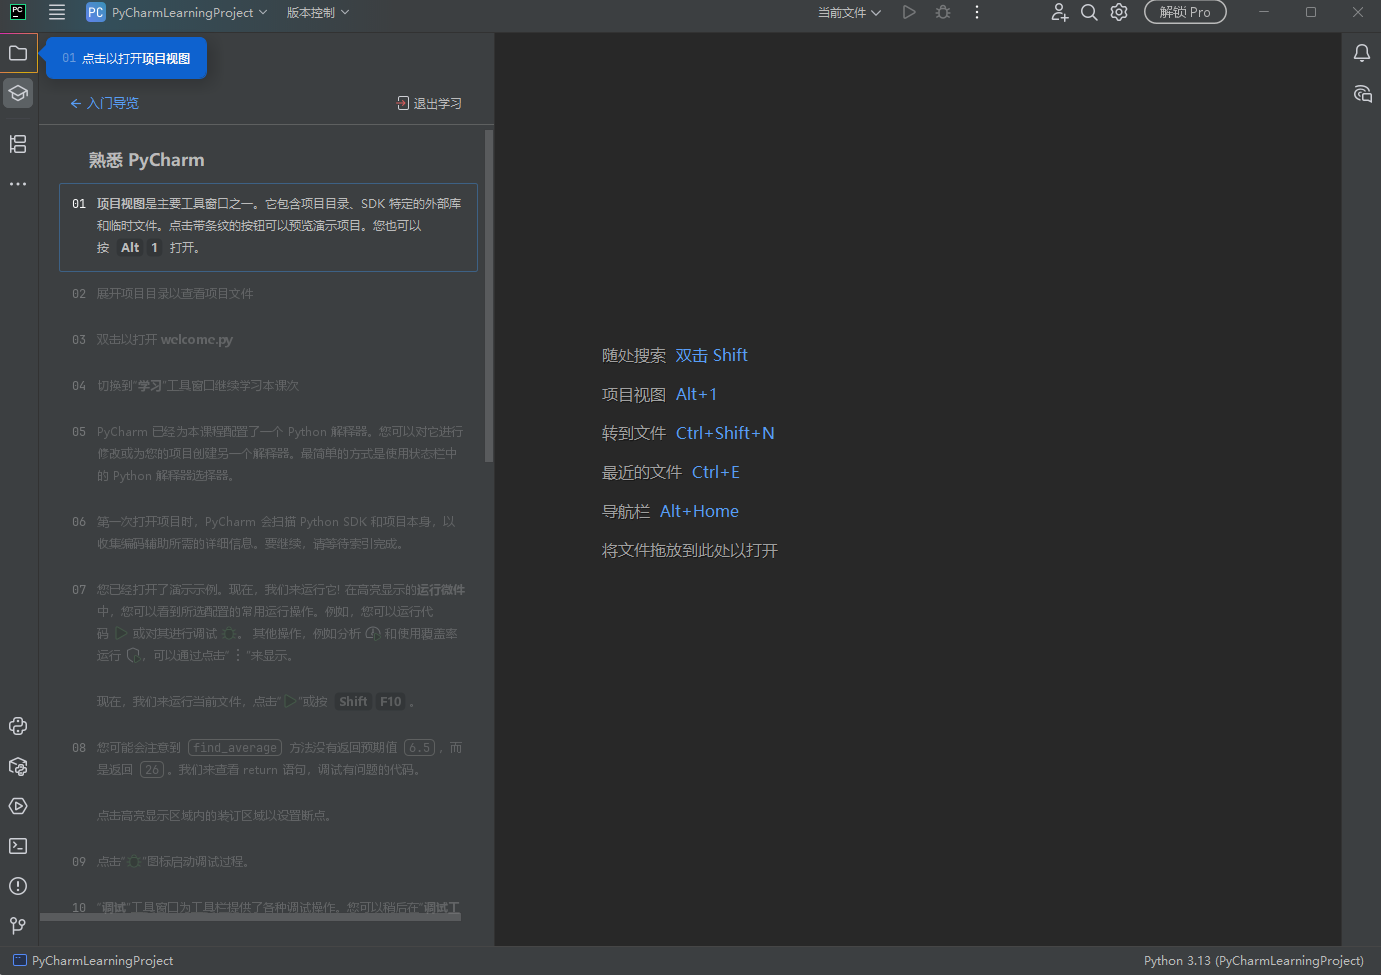
Task: Click the 导航栏 Alt+Home hint
Action: [x=670, y=511]
